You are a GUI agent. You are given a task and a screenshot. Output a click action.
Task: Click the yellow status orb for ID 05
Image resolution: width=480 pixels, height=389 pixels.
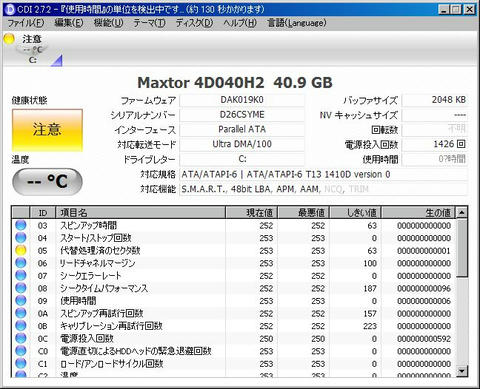coord(21,250)
